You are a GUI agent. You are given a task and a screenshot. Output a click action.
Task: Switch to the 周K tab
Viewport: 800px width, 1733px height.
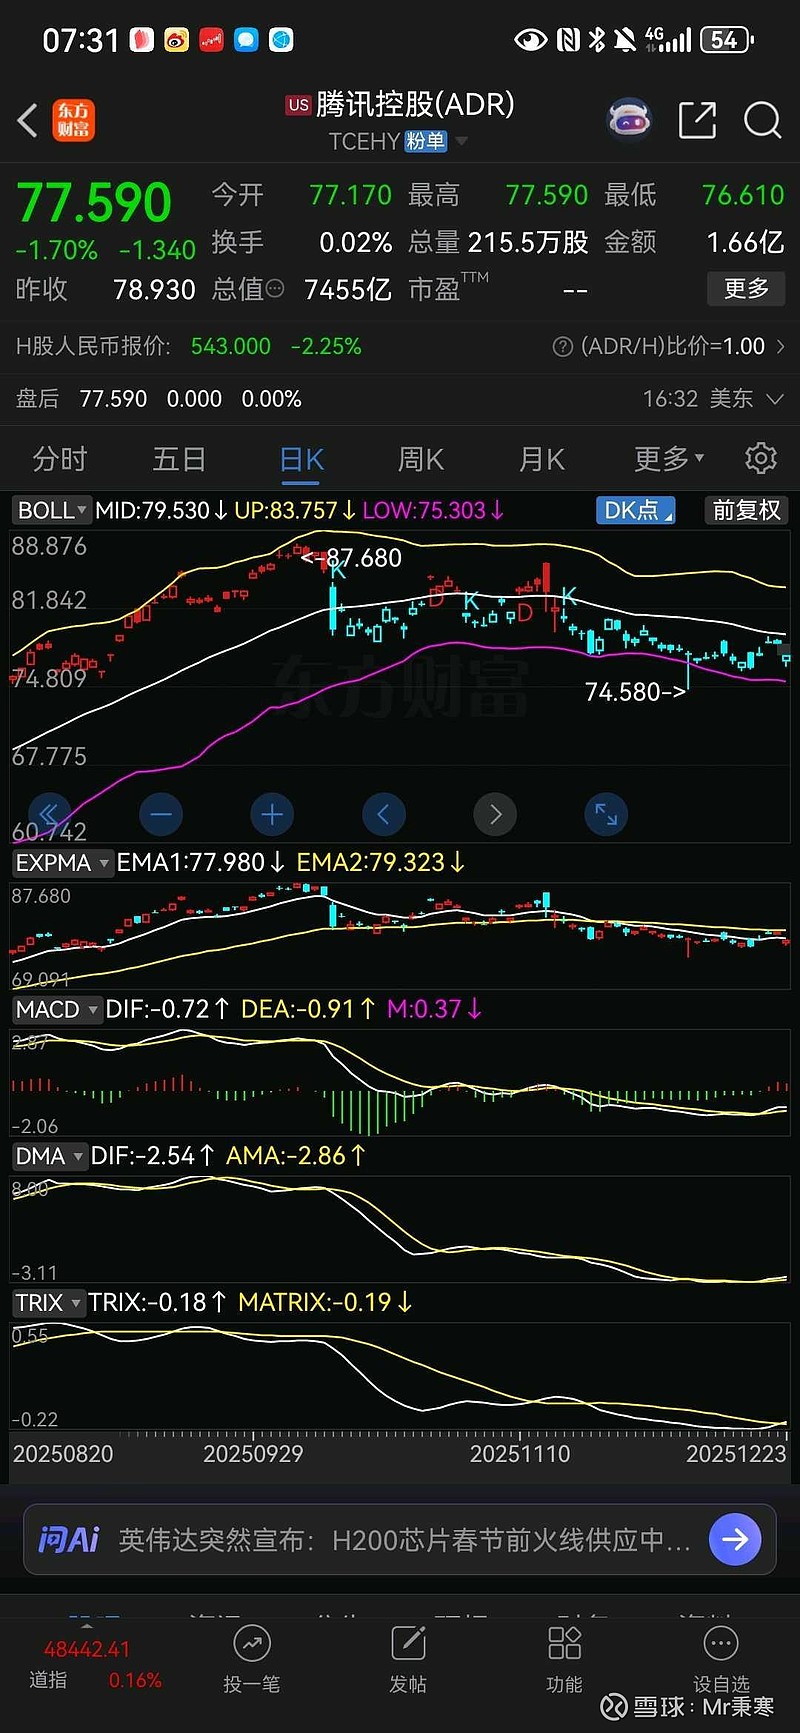420,459
